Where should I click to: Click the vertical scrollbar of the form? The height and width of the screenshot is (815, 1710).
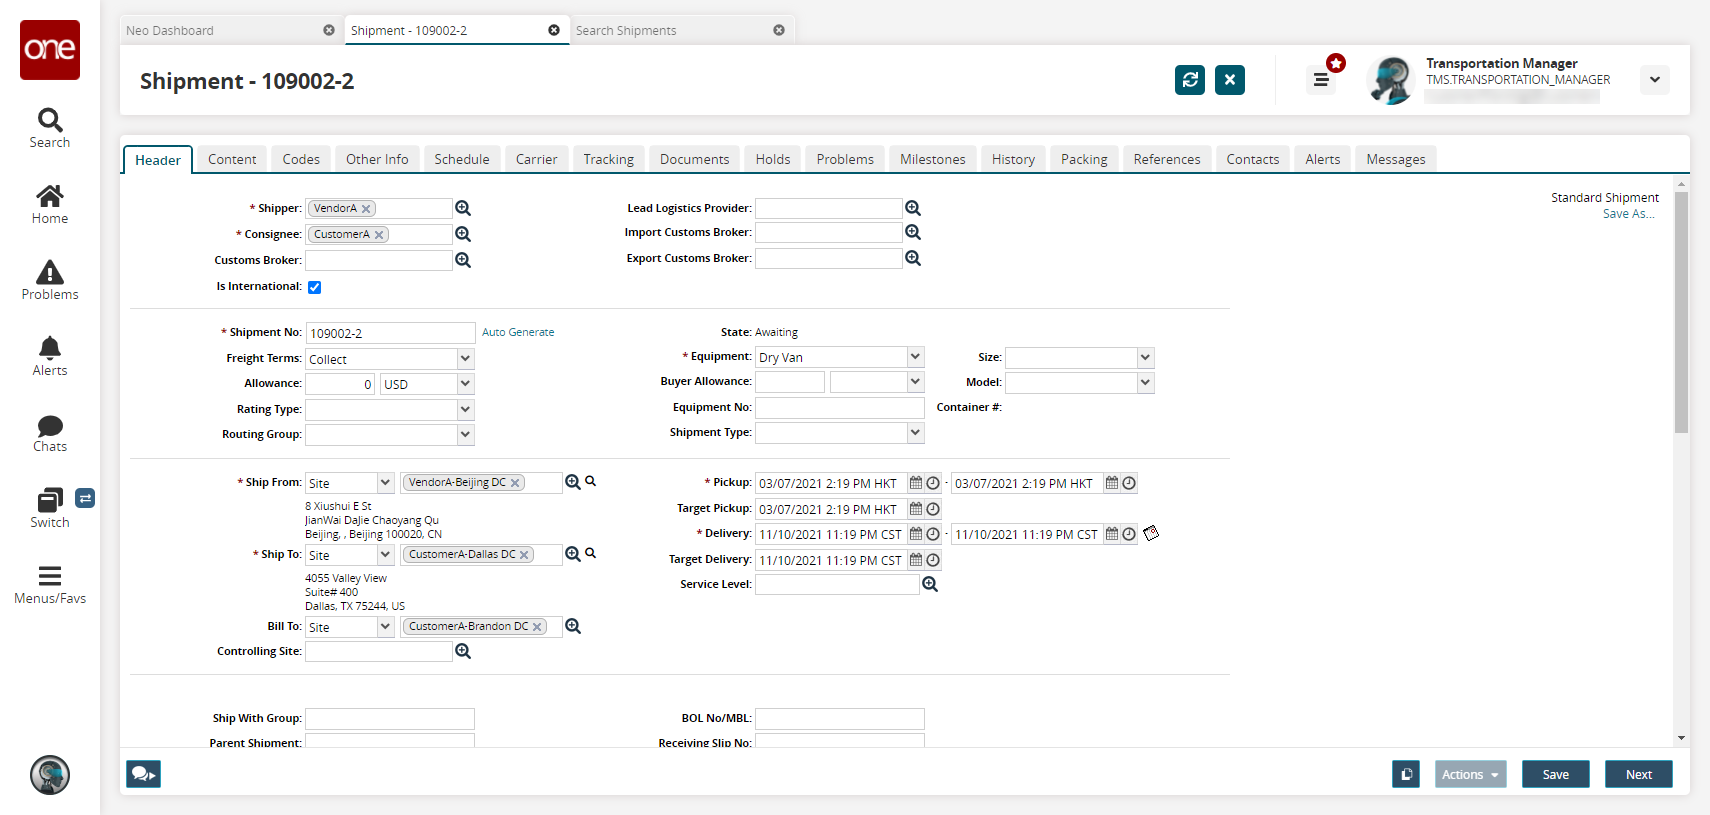pos(1681,312)
